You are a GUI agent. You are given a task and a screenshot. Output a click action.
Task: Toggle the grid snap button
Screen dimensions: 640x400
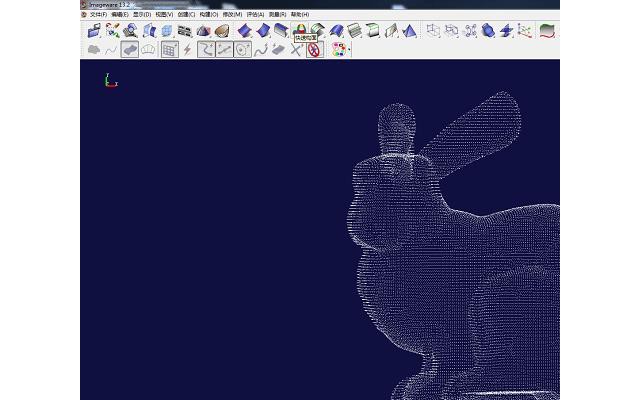(x=170, y=50)
